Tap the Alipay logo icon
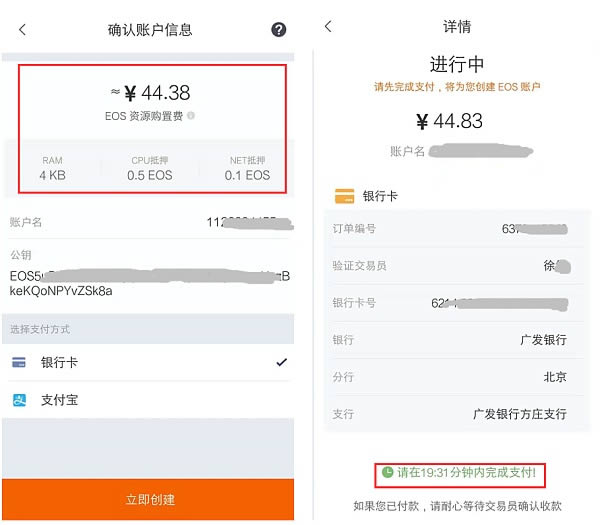600x525 pixels. coord(19,400)
